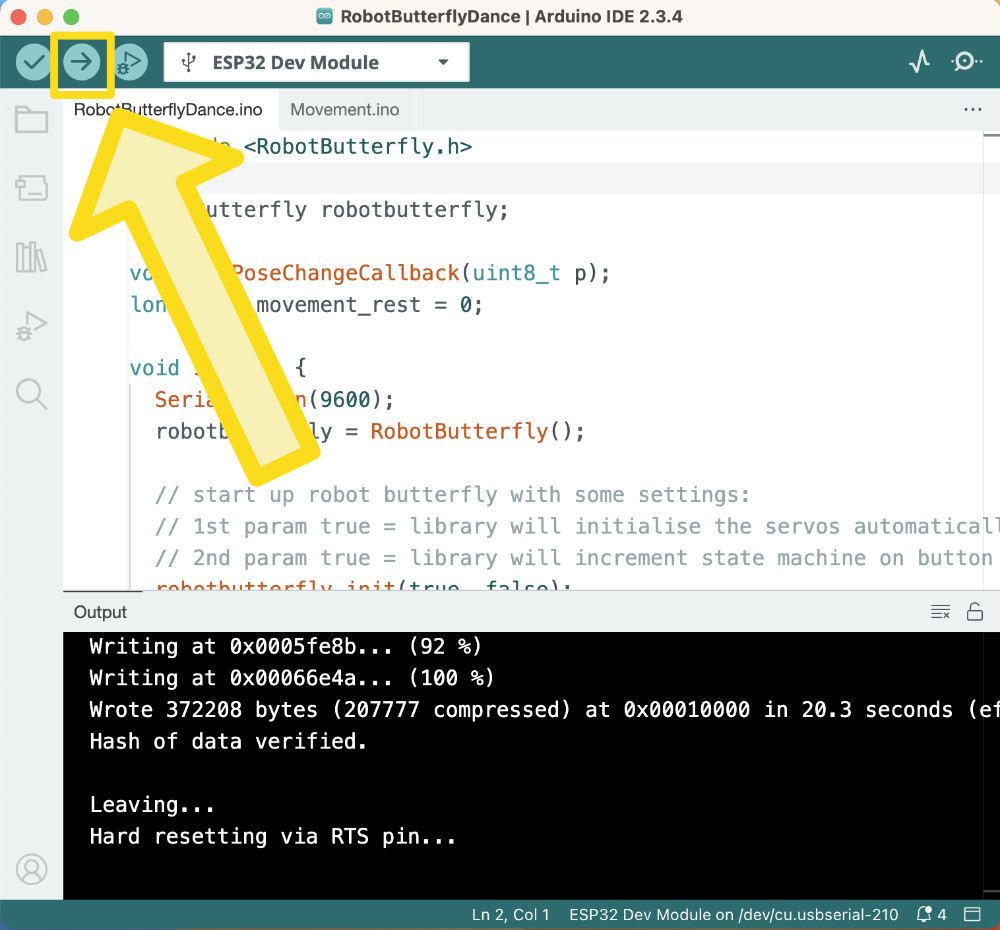The image size is (1000, 930).
Task: Open the Library Manager sidebar panel
Action: pos(31,257)
